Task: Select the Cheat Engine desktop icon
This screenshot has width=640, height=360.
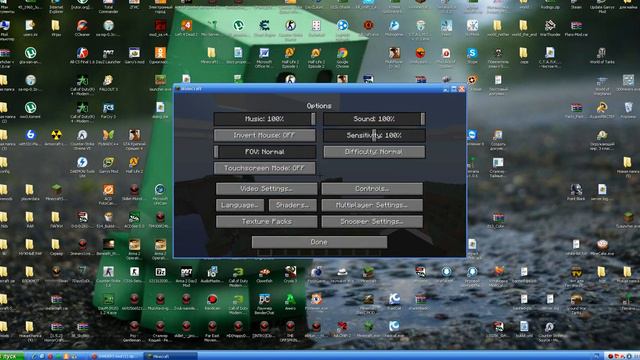Action: (x=264, y=29)
